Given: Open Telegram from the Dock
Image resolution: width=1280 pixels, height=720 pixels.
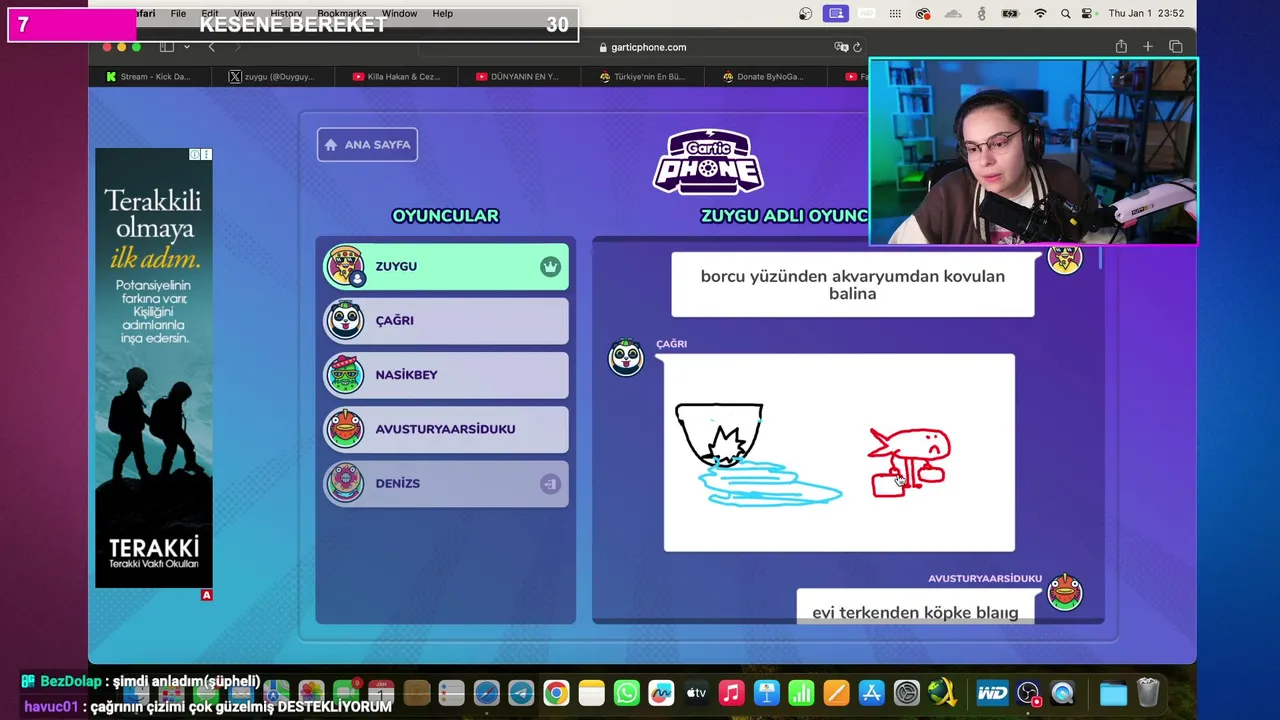Looking at the screenshot, I should point(521,693).
